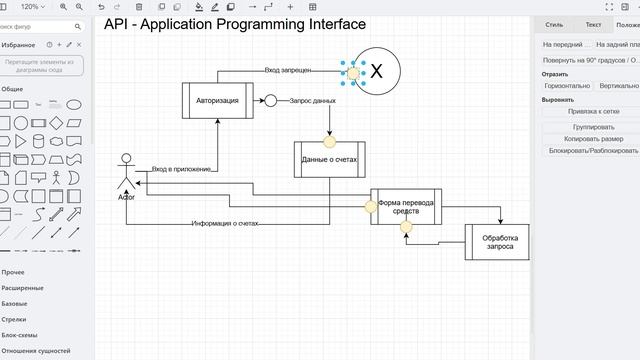The width and height of the screenshot is (640, 360).
Task: Delete selected element with trash icon
Action: coord(139,7)
